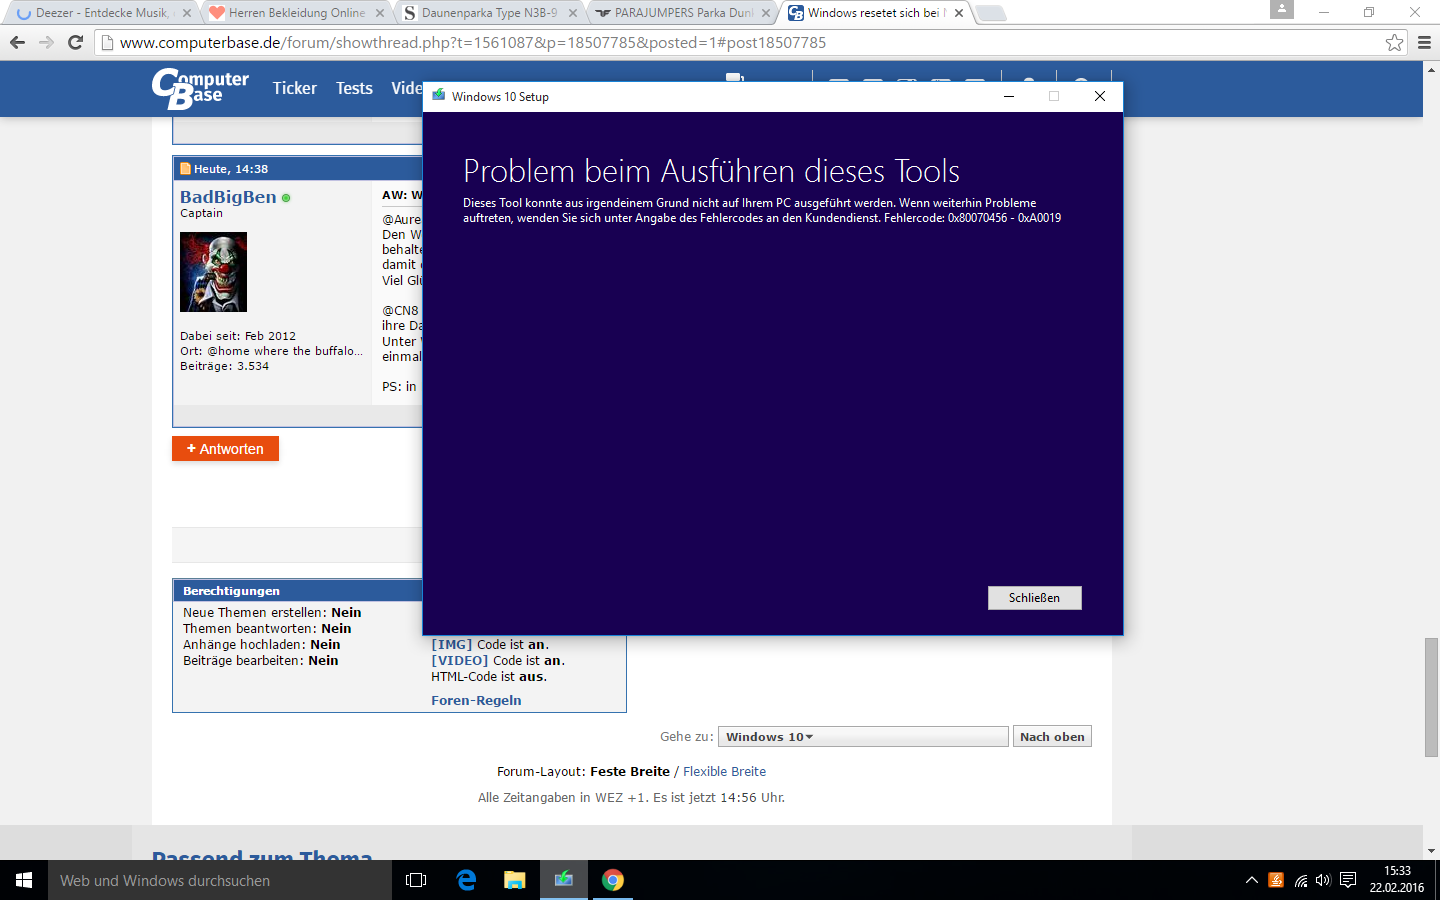The width and height of the screenshot is (1440, 900).
Task: Switch to Herren Bekleidung Online tab
Action: coord(296,13)
